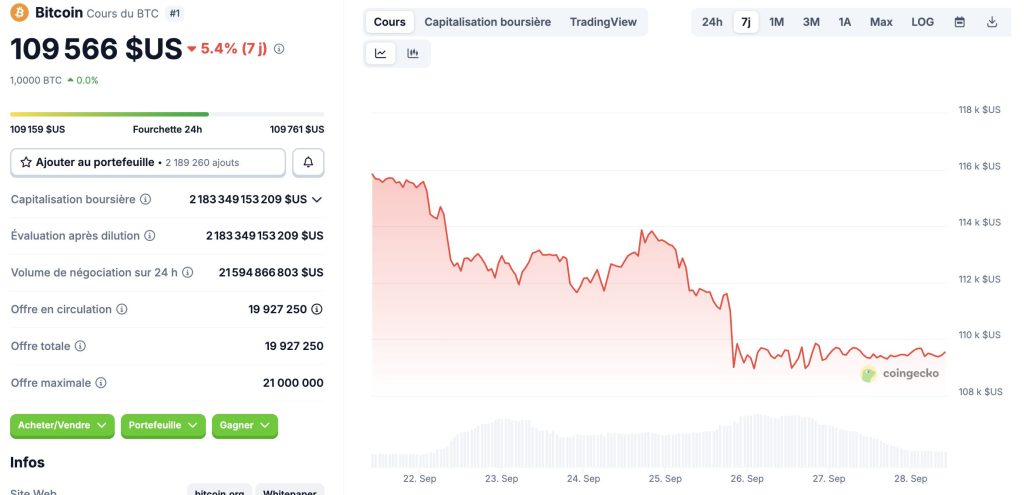This screenshot has width=1024, height=495.
Task: Click info icon beside Capitalisation boursière
Action: tap(145, 199)
